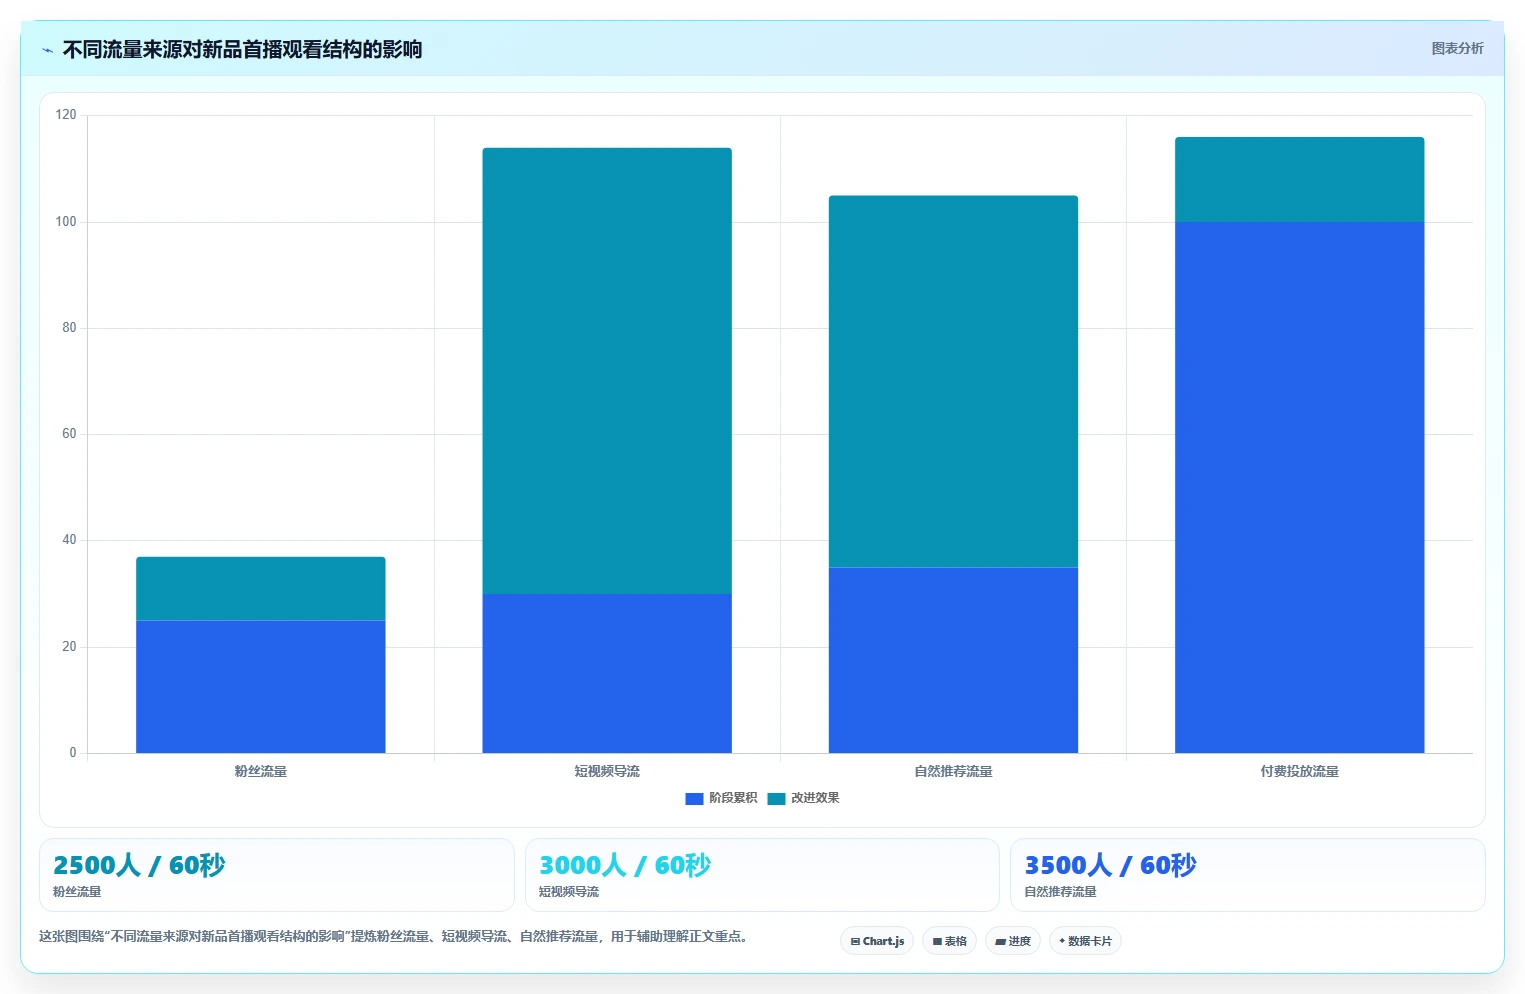Click the 短视频导流 x-axis label

point(607,771)
